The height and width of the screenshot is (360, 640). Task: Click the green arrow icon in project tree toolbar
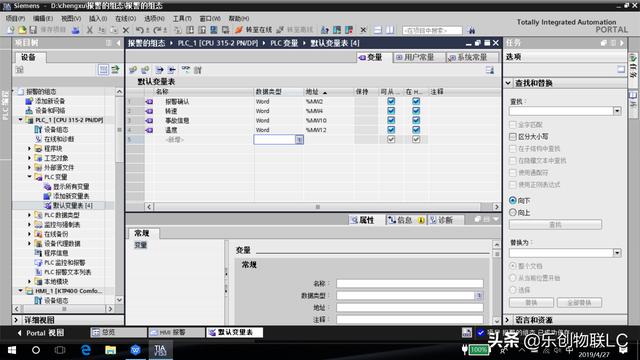click(x=116, y=70)
